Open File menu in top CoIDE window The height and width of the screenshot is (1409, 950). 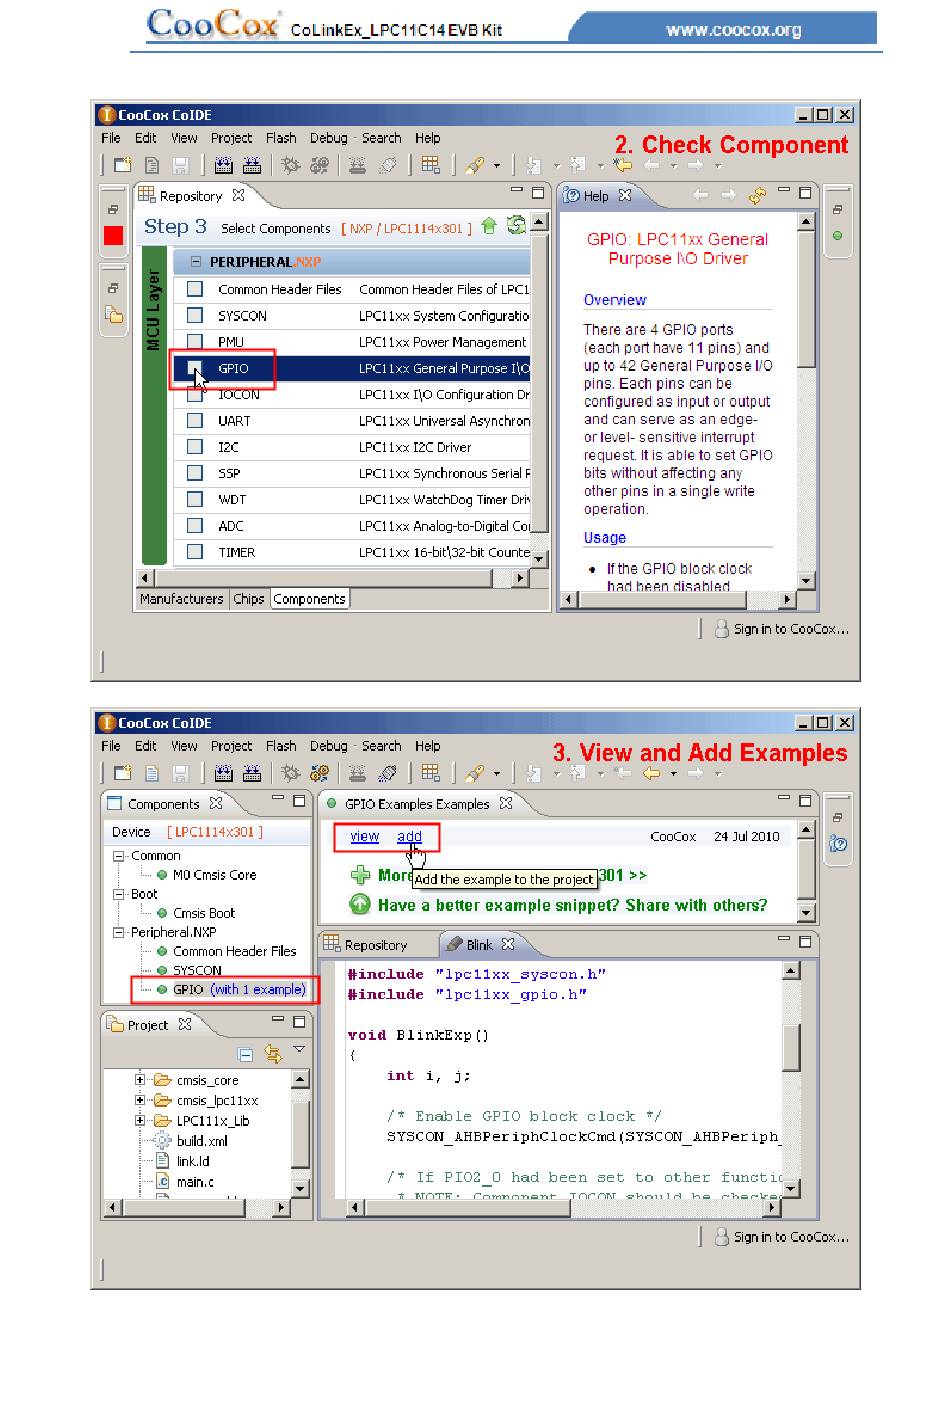(x=111, y=138)
